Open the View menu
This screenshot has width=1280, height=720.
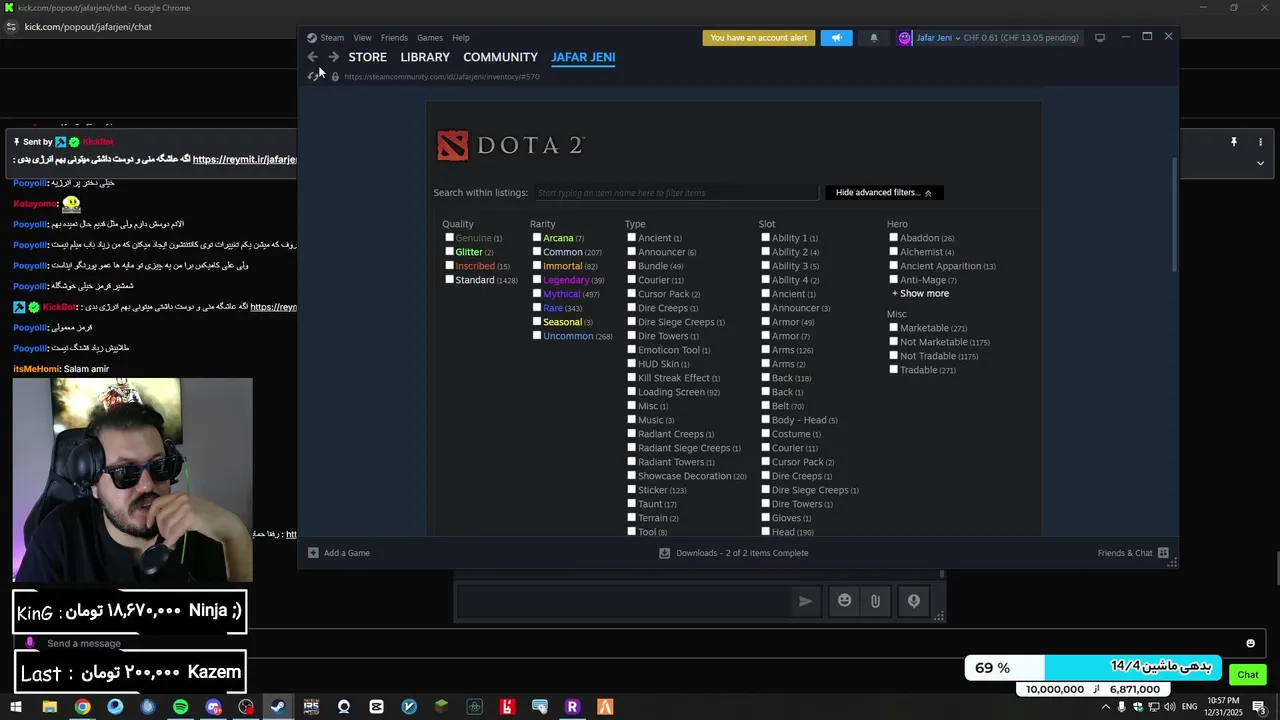coord(362,38)
